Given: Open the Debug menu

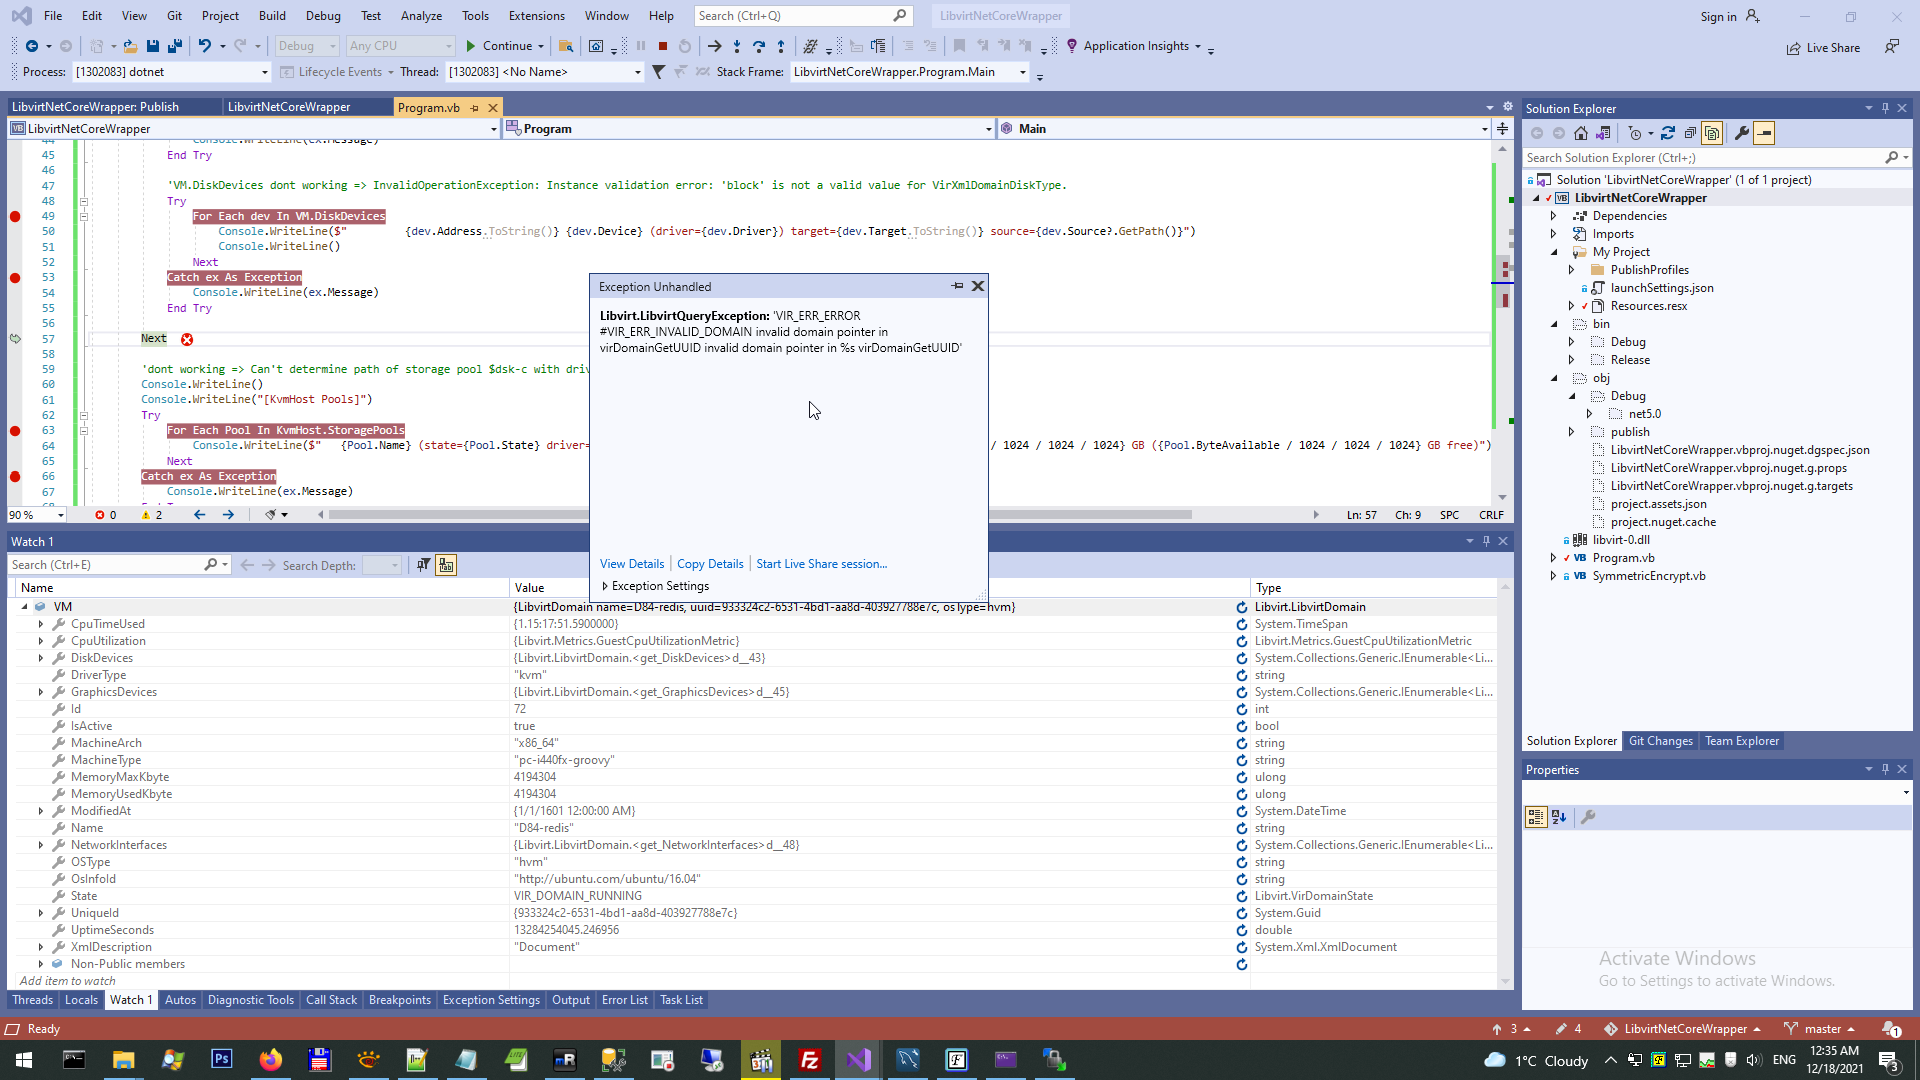Looking at the screenshot, I should 322,15.
